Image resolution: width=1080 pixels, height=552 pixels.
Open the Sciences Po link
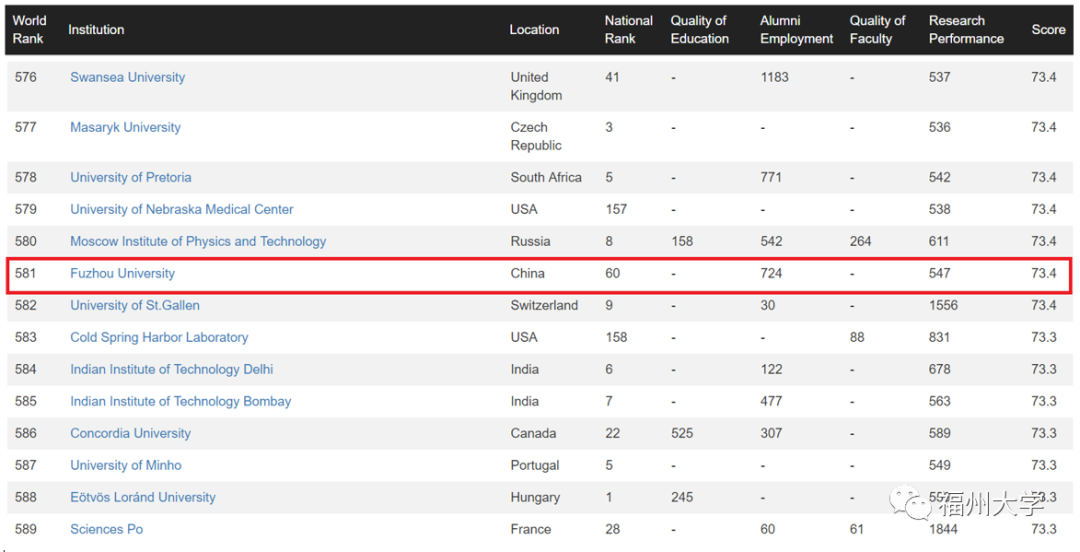pyautogui.click(x=107, y=529)
